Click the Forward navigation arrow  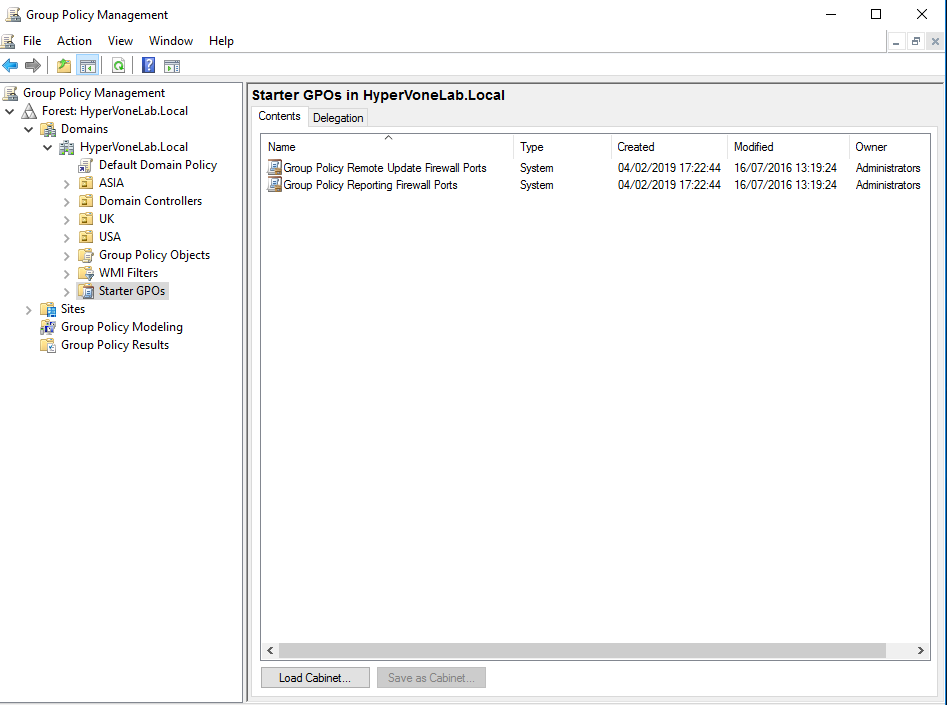coord(32,65)
